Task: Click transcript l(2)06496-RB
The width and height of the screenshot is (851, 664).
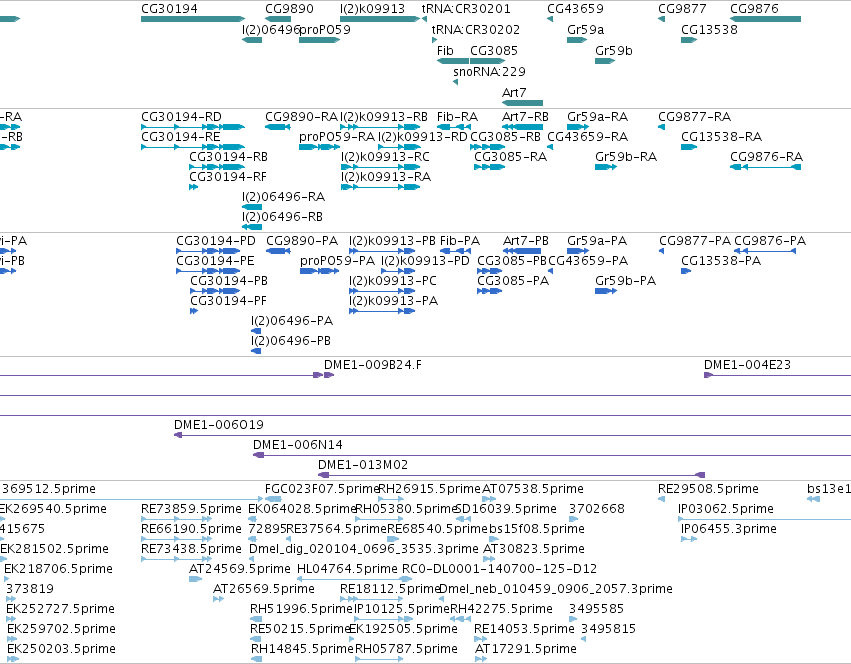Action: pyautogui.click(x=252, y=227)
